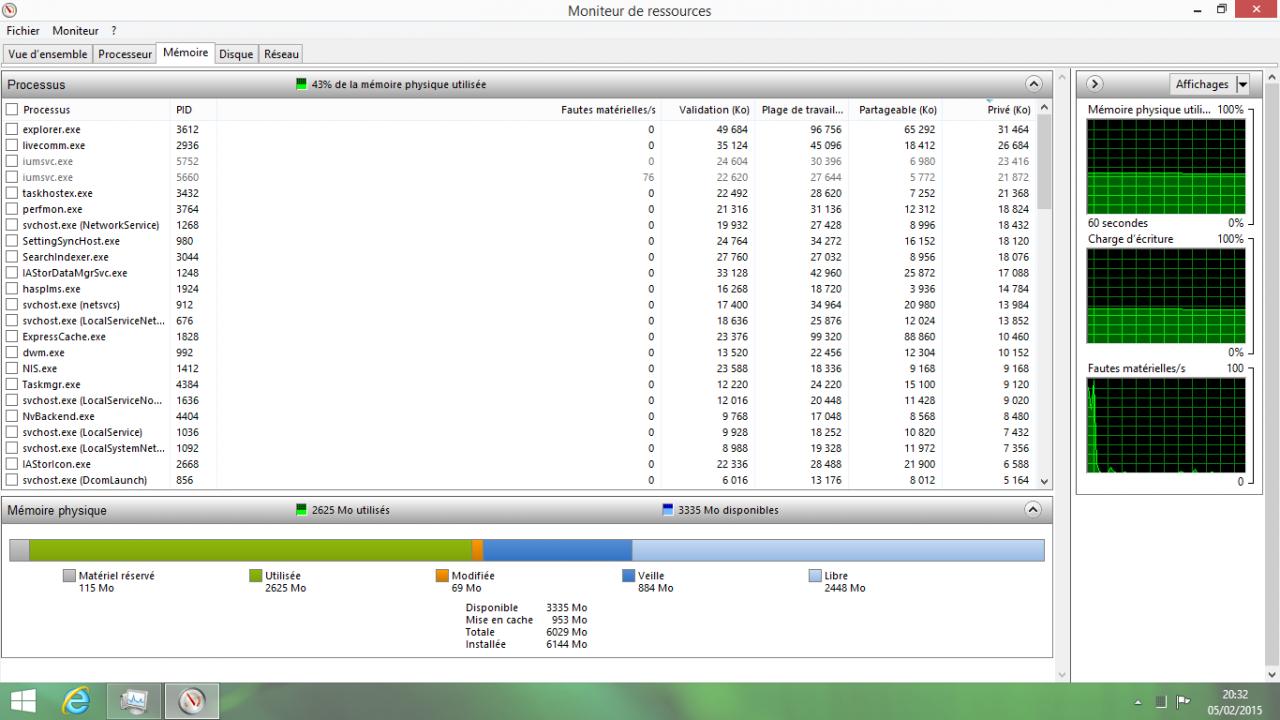Screen dimensions: 1280x720
Task: Select the svchost.exe (netsvcs) row
Action: [520, 305]
